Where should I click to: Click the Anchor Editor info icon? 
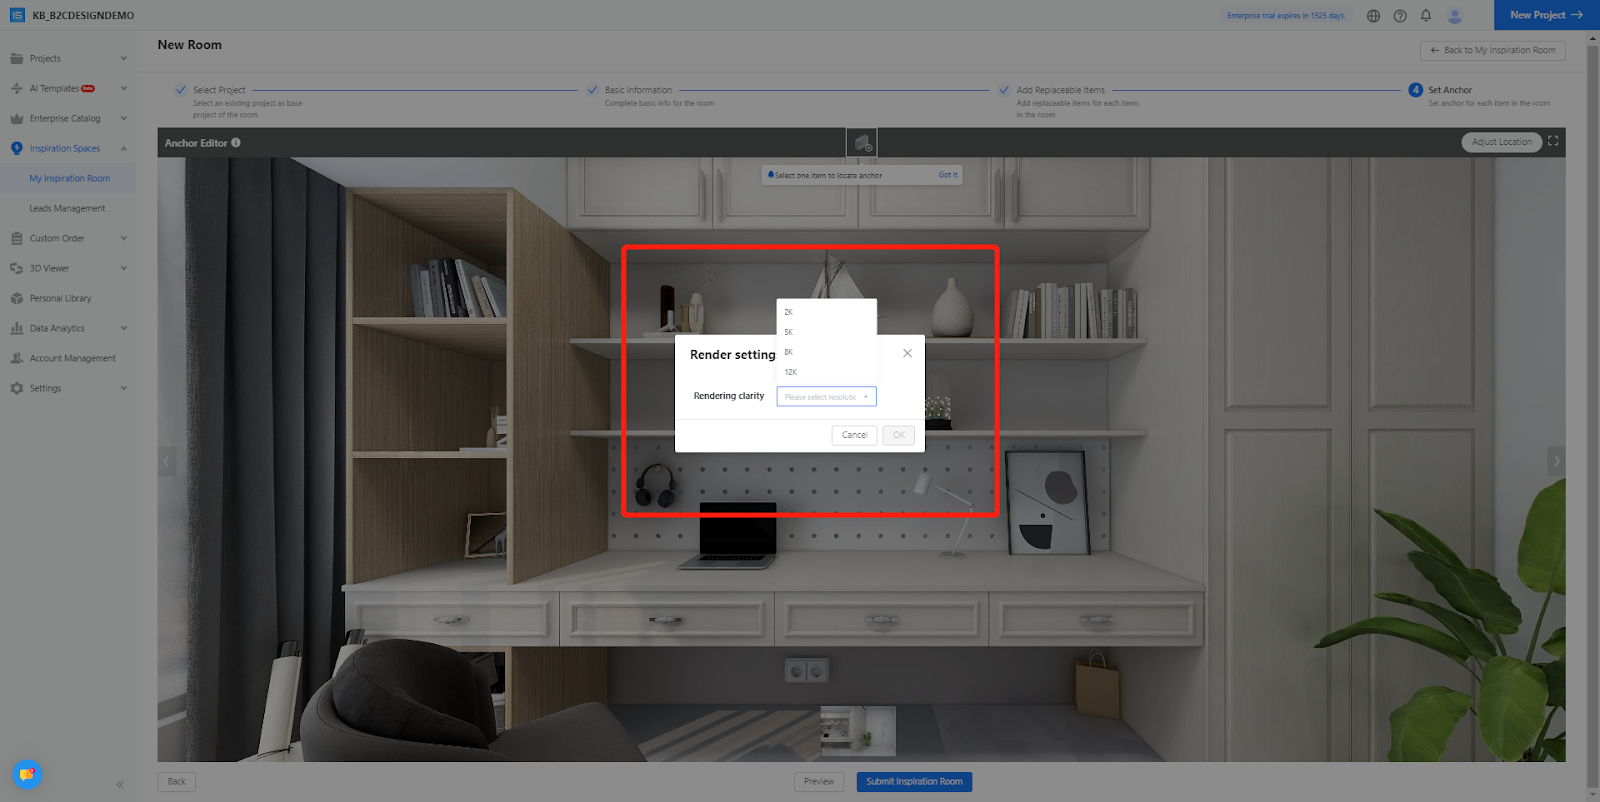coord(236,143)
